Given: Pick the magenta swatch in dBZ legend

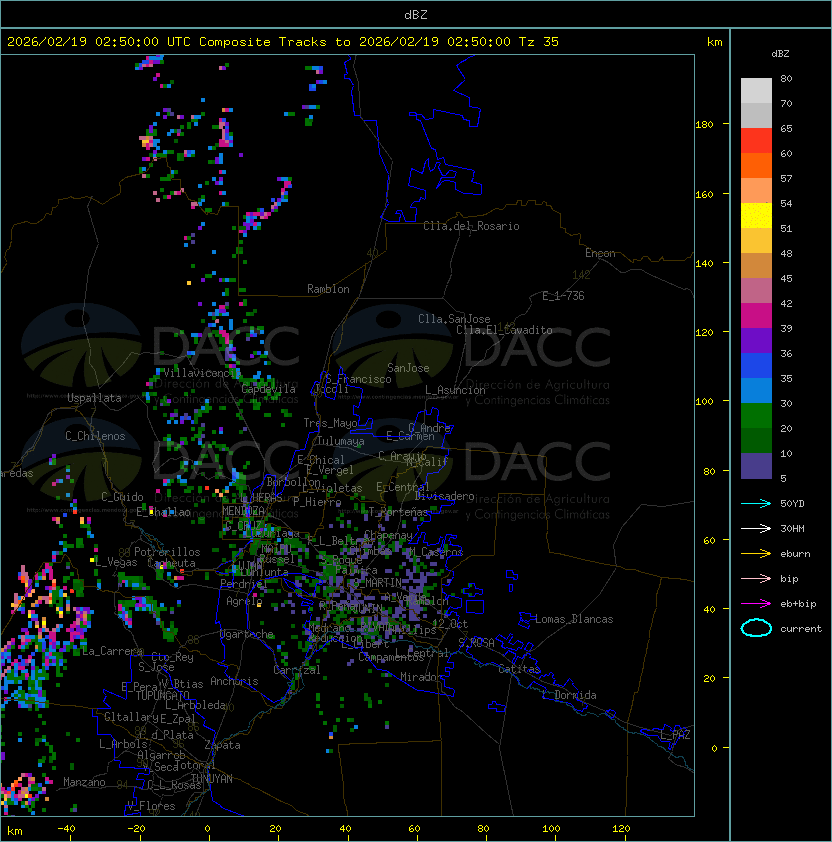Looking at the screenshot, I should tap(756, 316).
